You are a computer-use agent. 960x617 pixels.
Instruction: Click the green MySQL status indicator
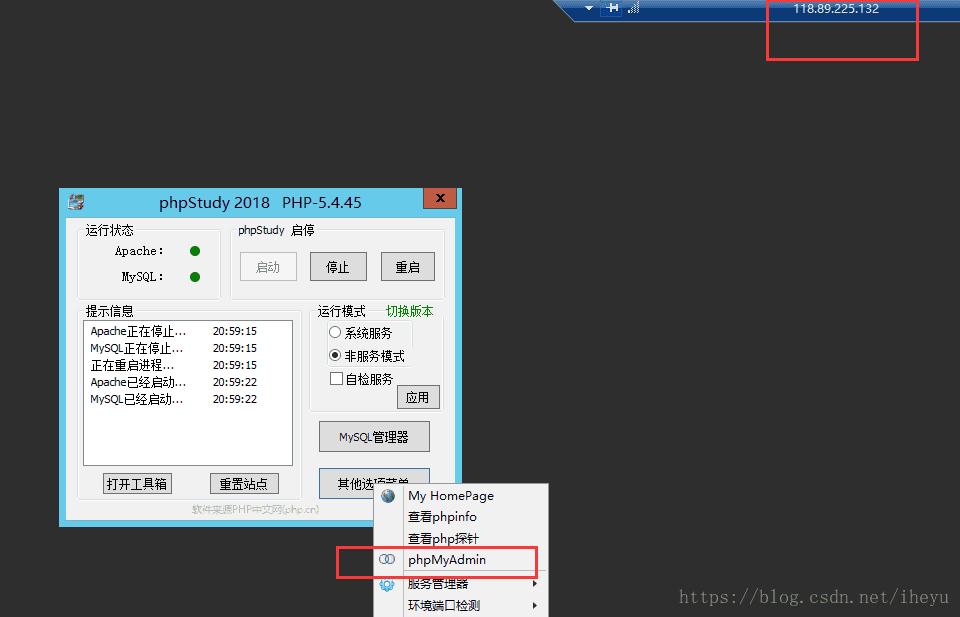[x=195, y=277]
